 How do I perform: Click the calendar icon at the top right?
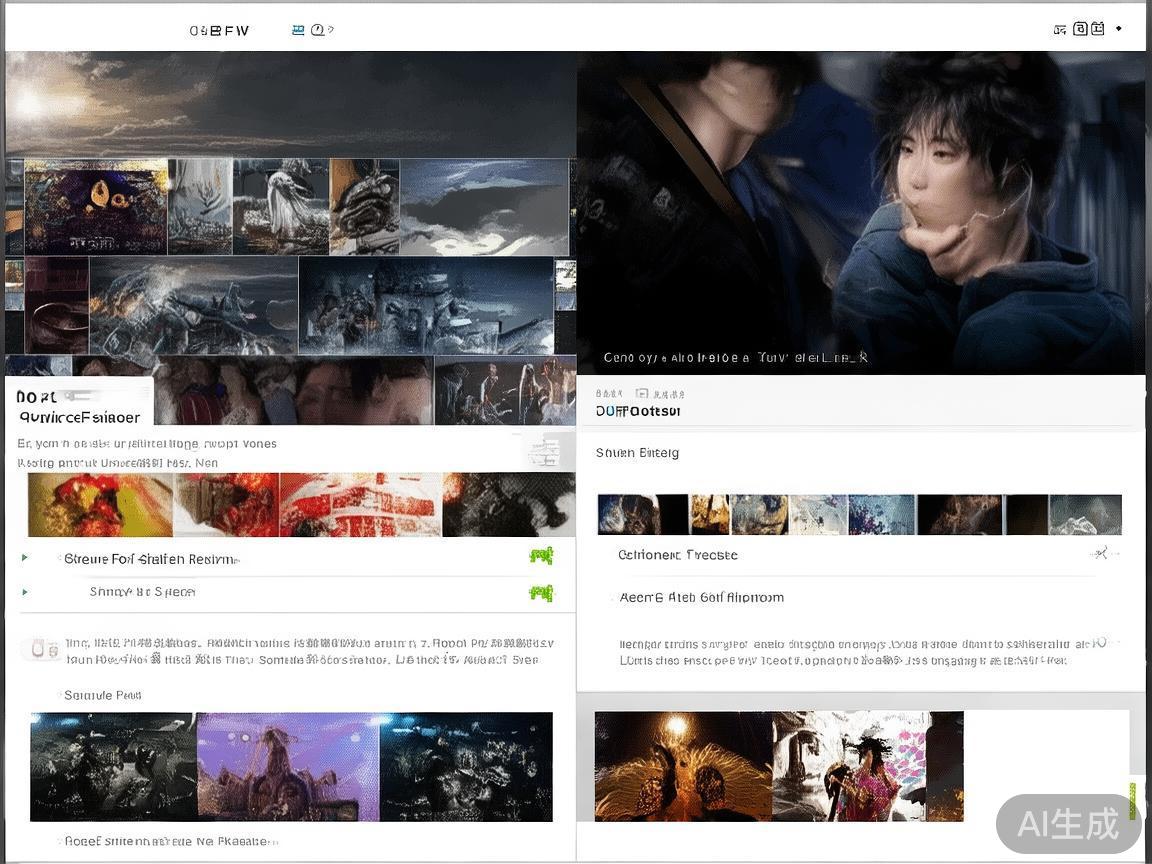click(x=1099, y=28)
